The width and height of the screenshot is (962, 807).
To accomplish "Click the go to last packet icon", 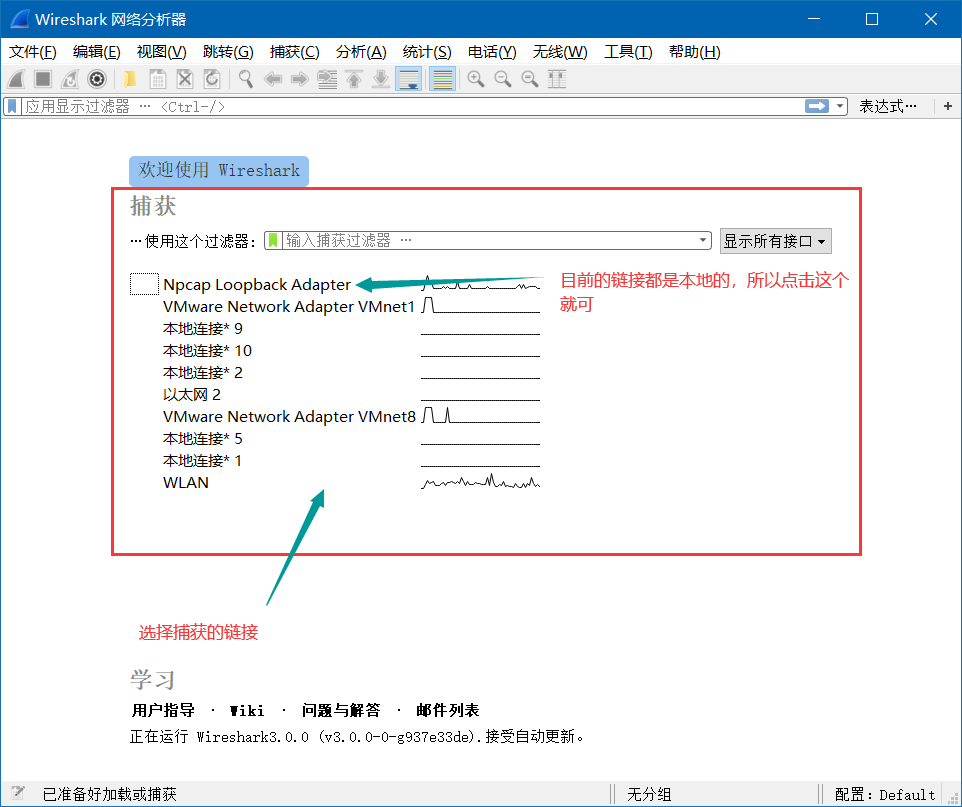I will [381, 79].
